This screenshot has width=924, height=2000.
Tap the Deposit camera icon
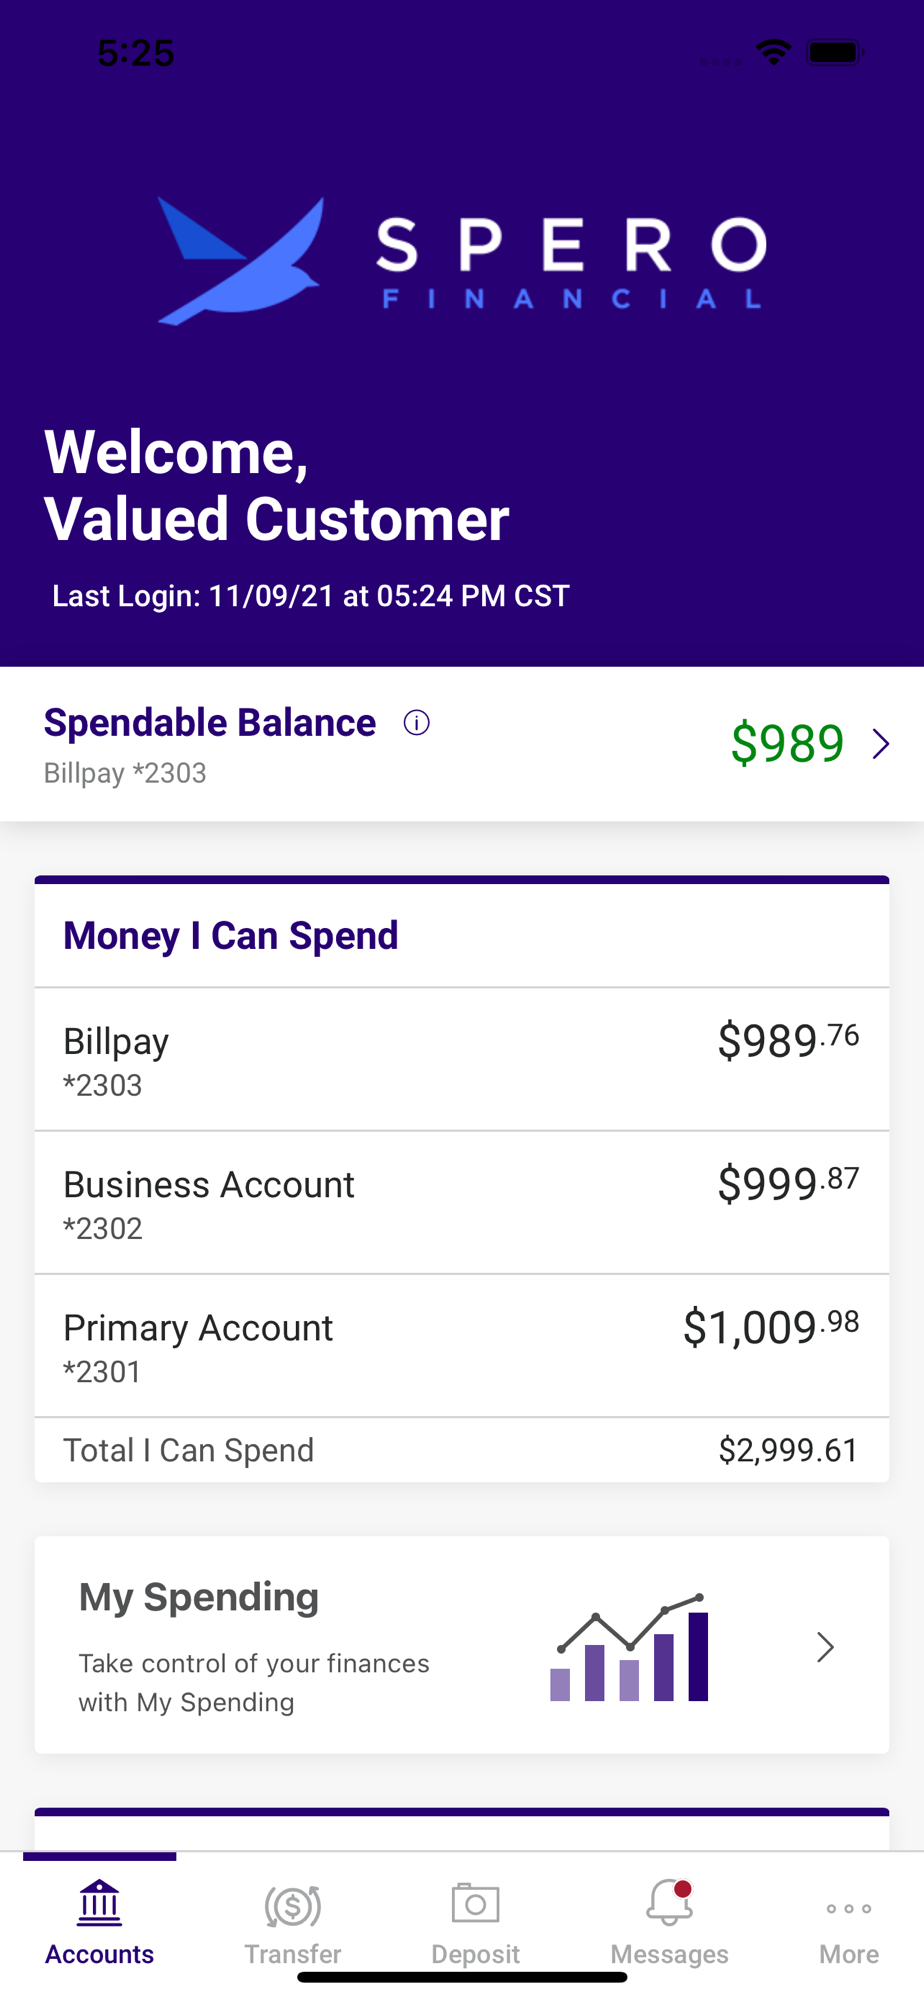click(475, 1903)
